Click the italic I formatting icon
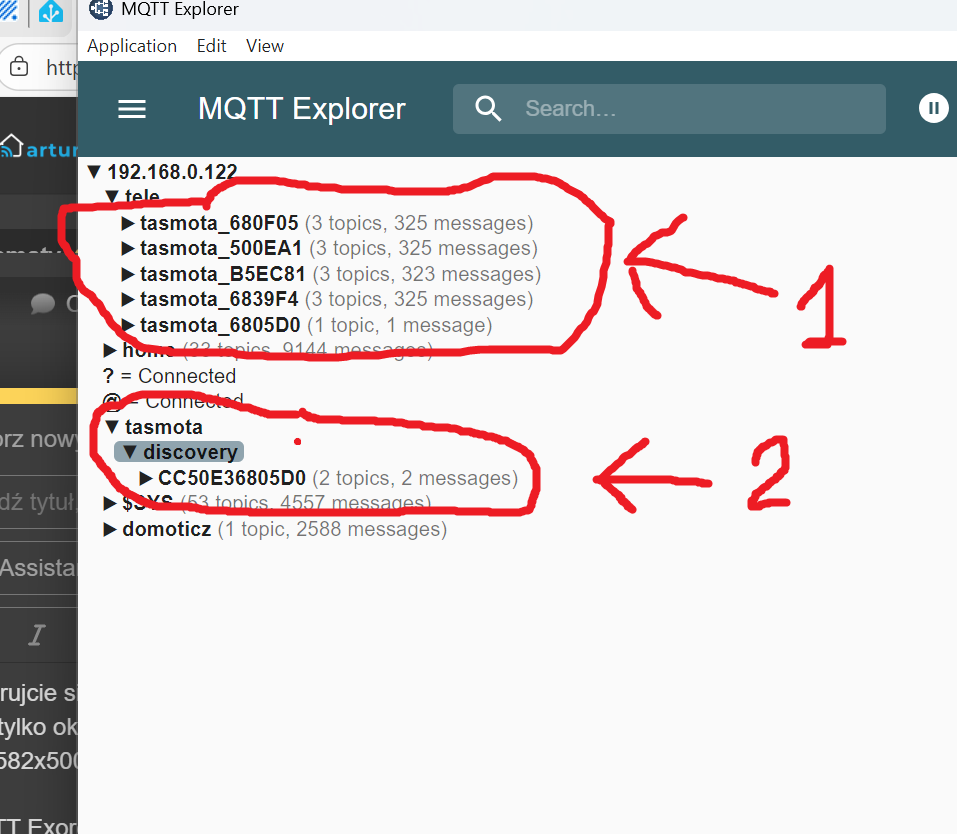Screen dimensions: 957x834 point(37,635)
